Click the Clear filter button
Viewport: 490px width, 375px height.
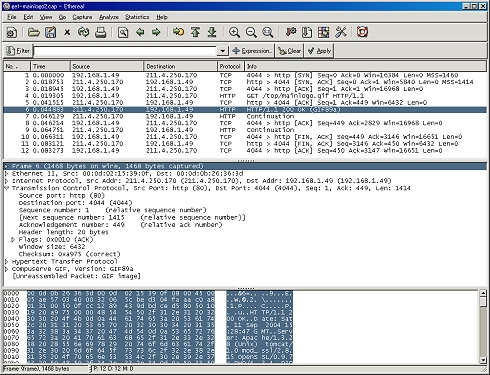(x=289, y=51)
